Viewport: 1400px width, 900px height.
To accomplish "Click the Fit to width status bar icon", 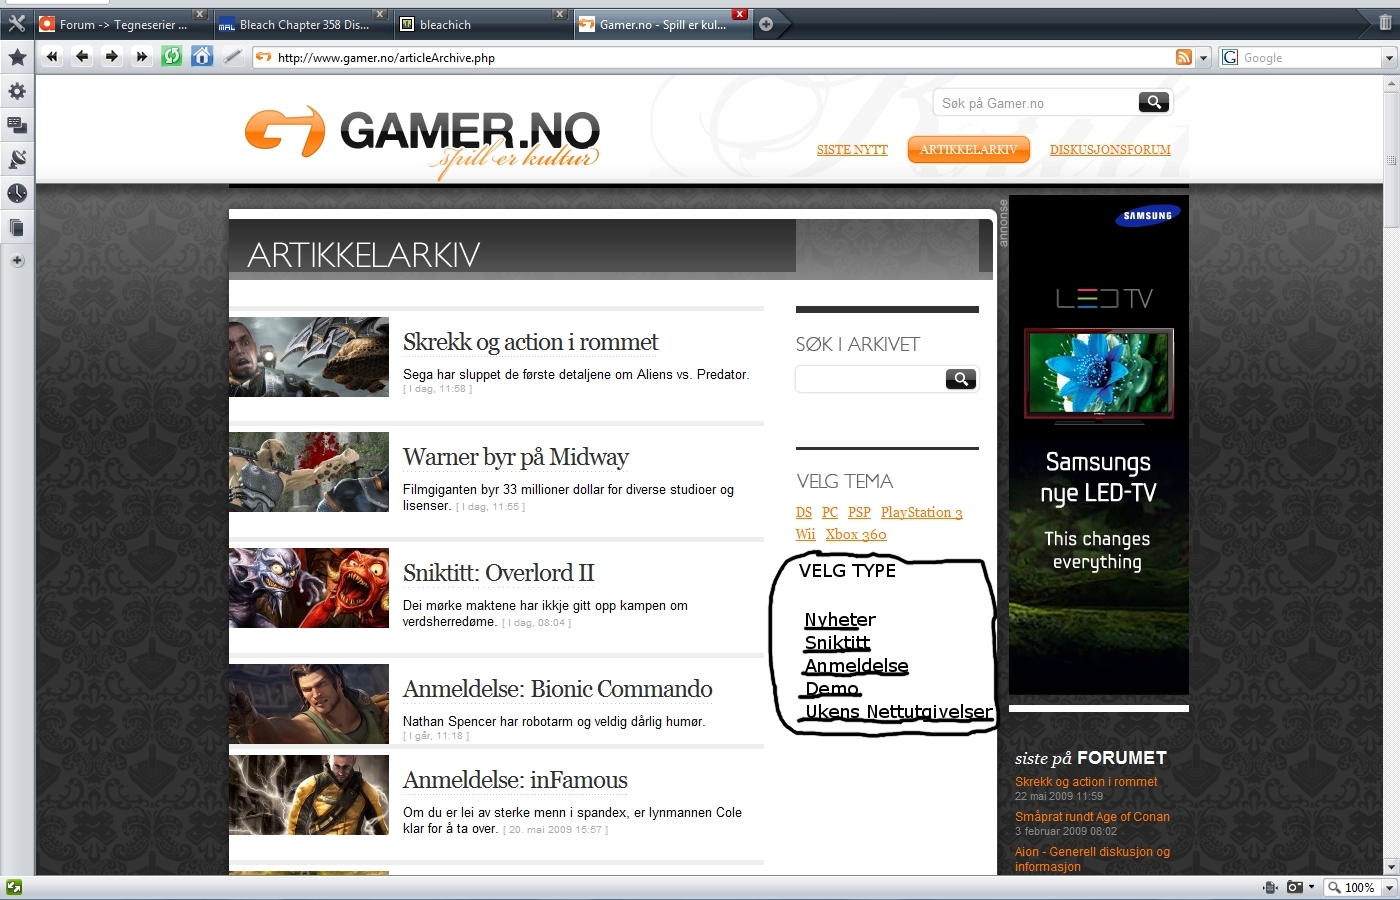I will [1270, 887].
